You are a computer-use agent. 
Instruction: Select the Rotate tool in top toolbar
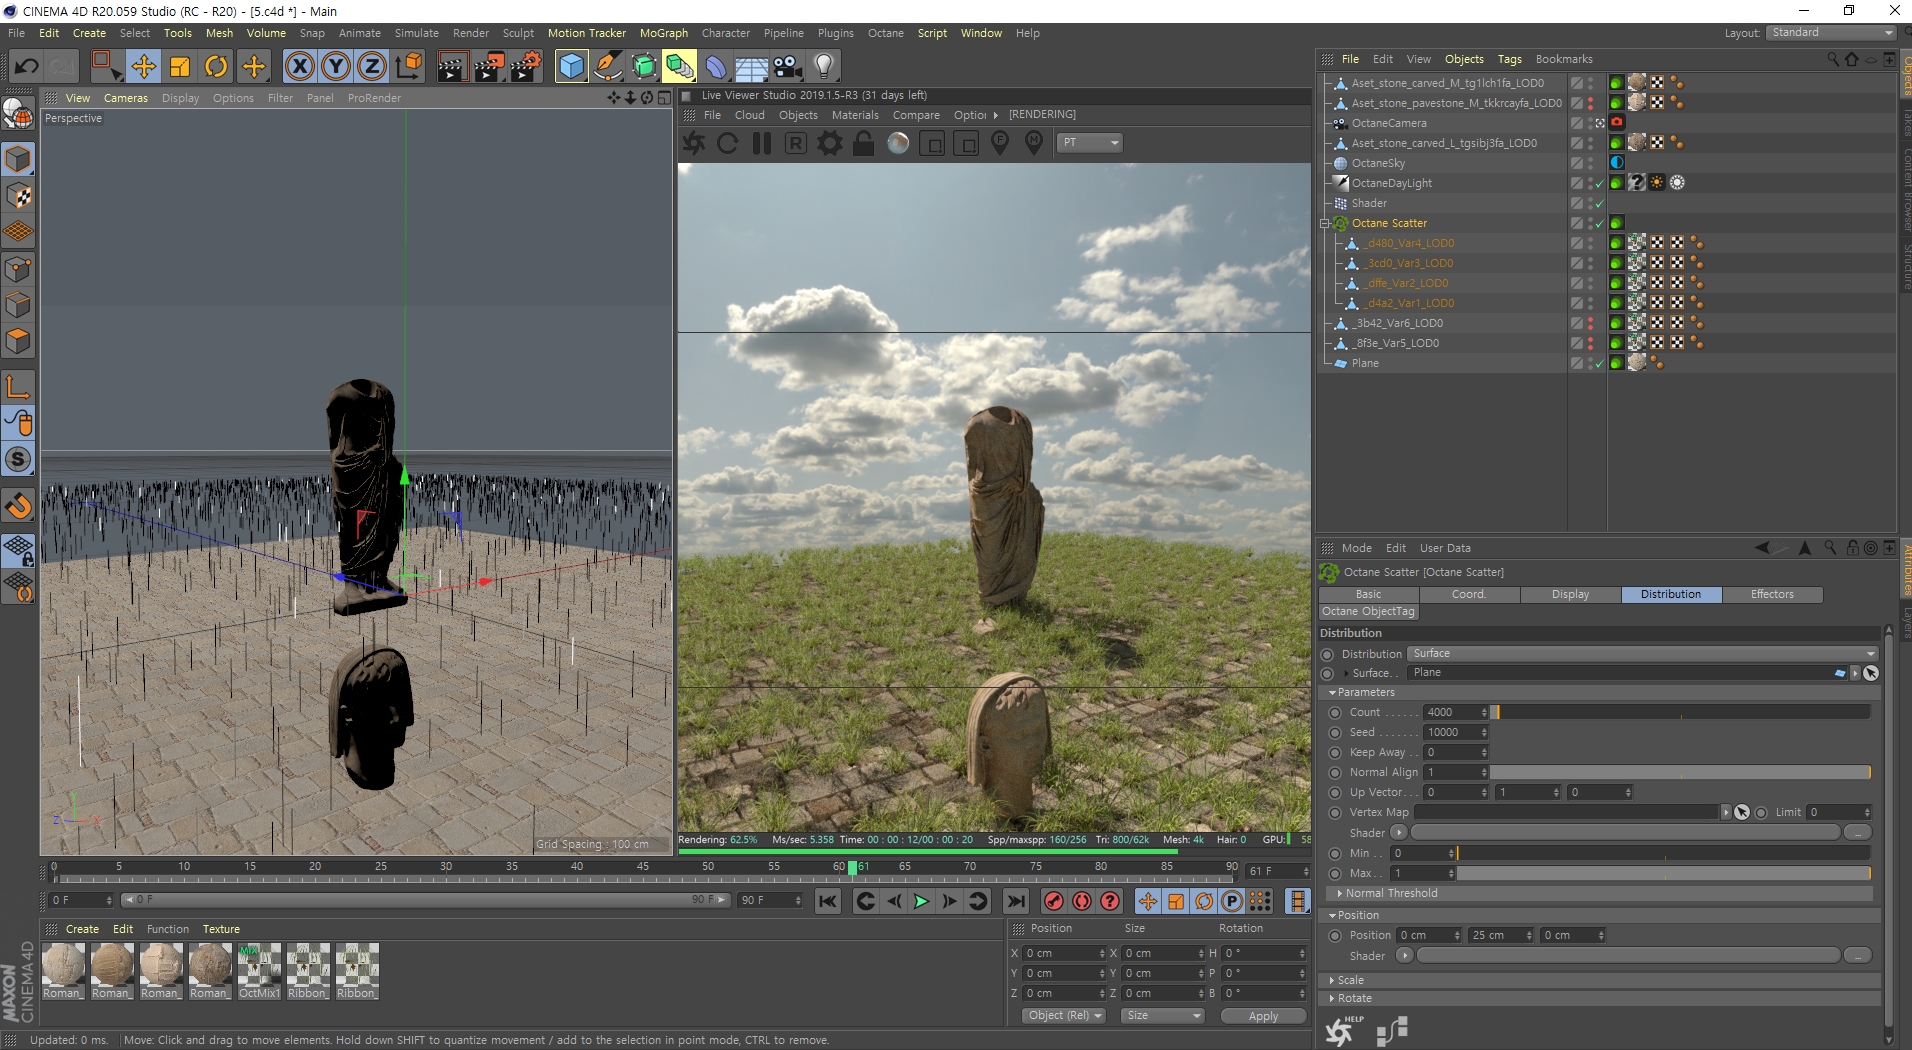pyautogui.click(x=216, y=67)
